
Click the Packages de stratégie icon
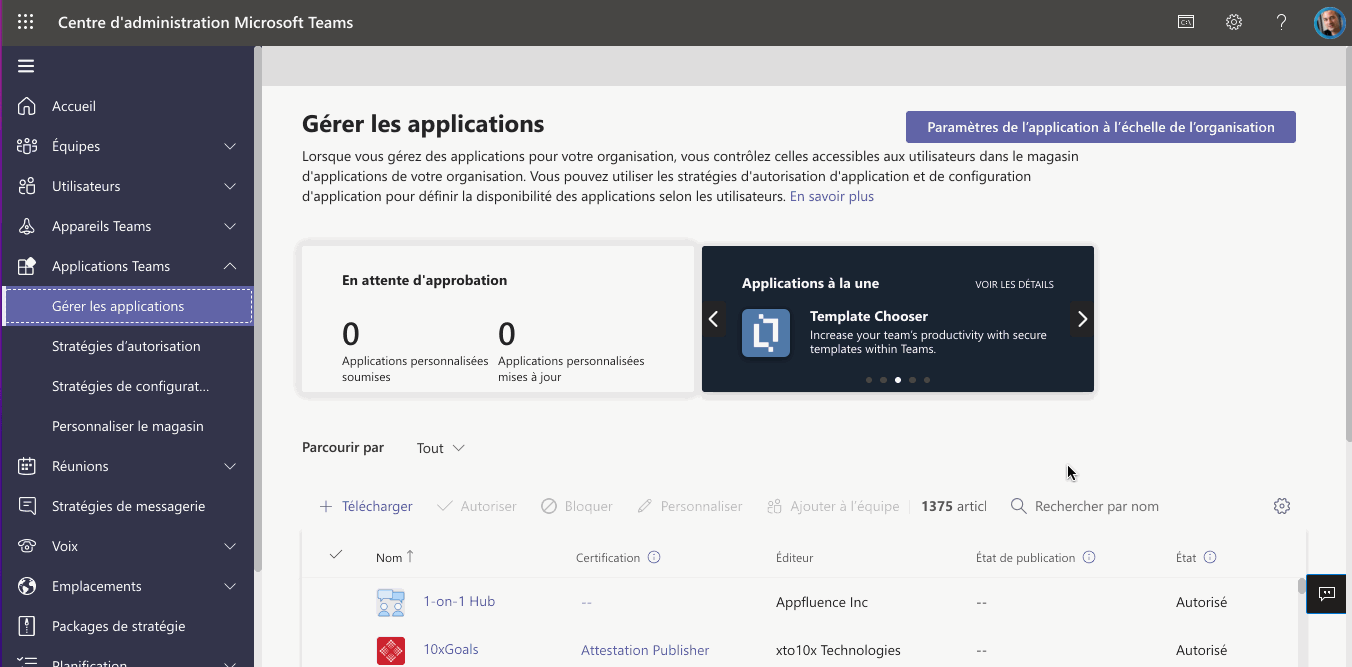pos(27,626)
